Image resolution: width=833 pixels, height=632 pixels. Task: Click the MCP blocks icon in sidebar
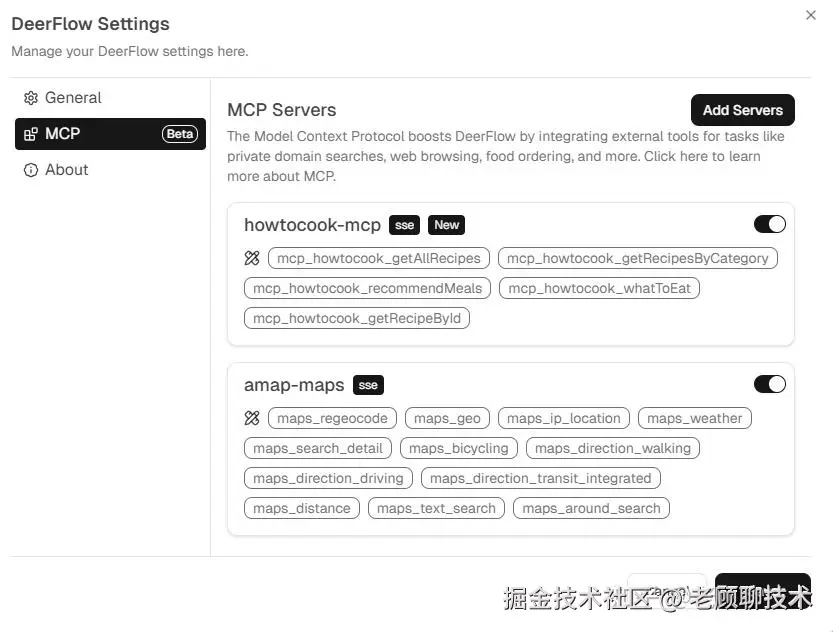[31, 134]
